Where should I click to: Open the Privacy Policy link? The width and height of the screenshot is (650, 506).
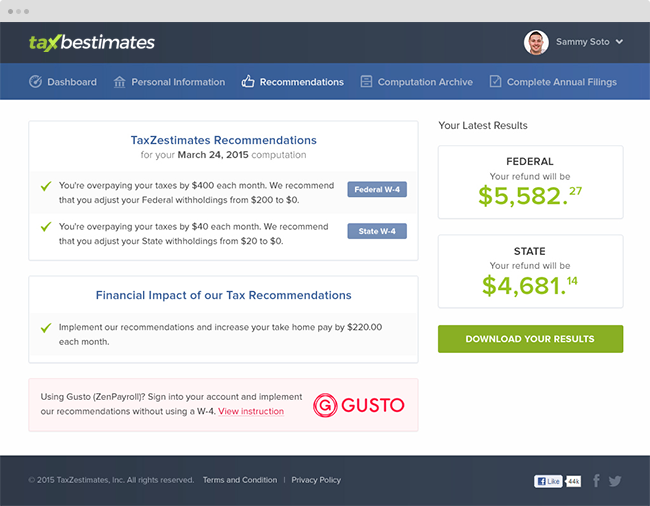316,480
